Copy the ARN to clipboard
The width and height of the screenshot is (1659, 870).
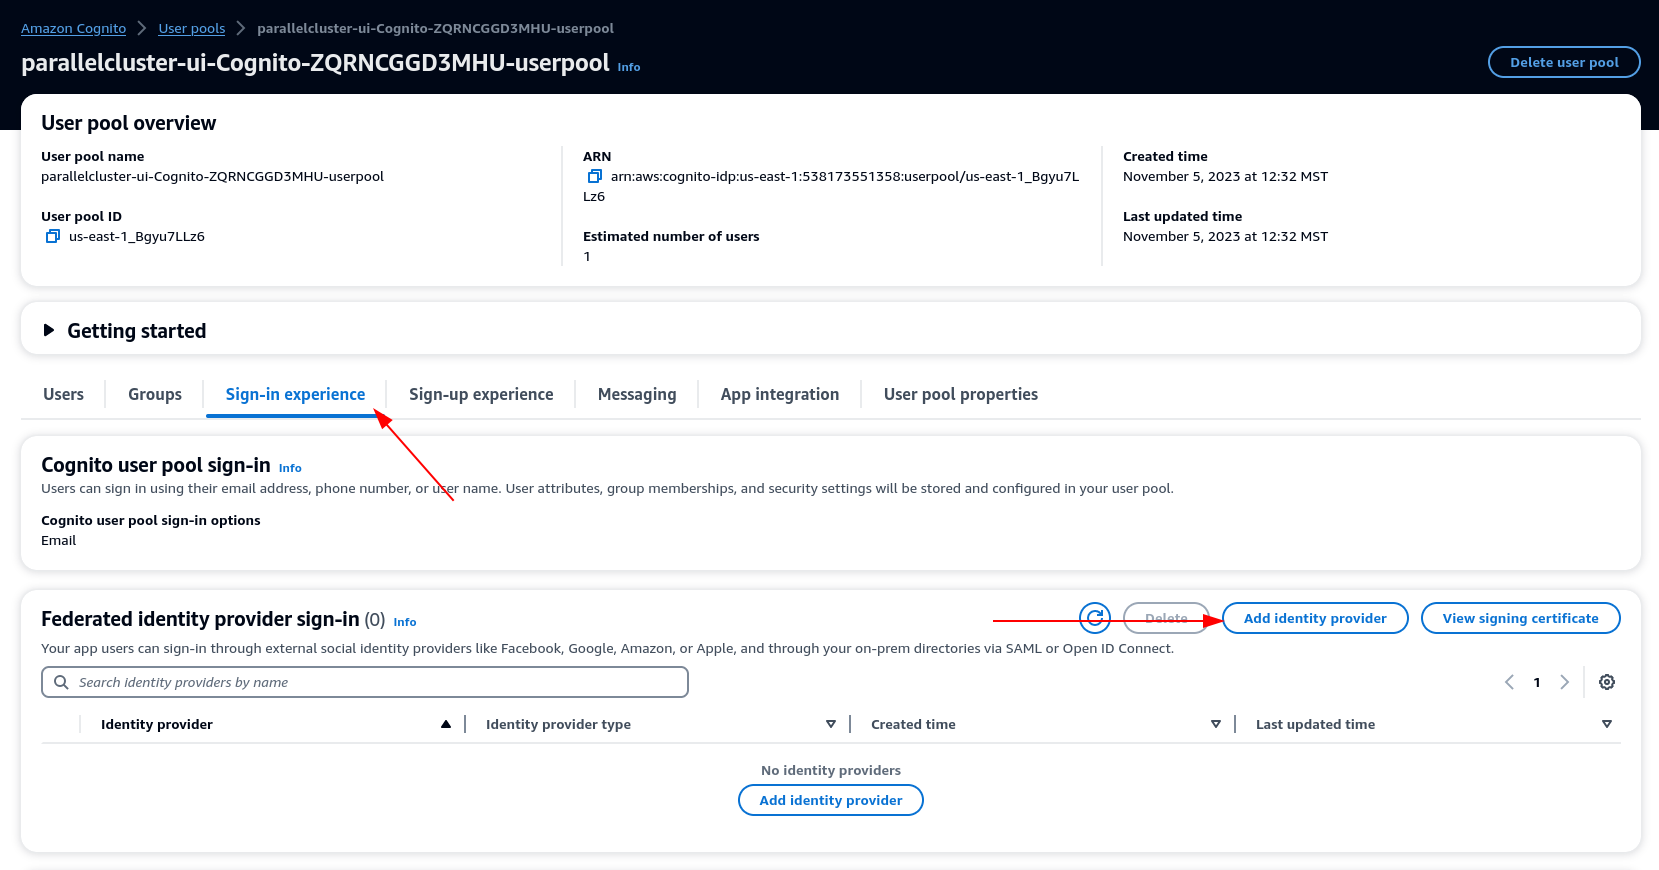[594, 177]
